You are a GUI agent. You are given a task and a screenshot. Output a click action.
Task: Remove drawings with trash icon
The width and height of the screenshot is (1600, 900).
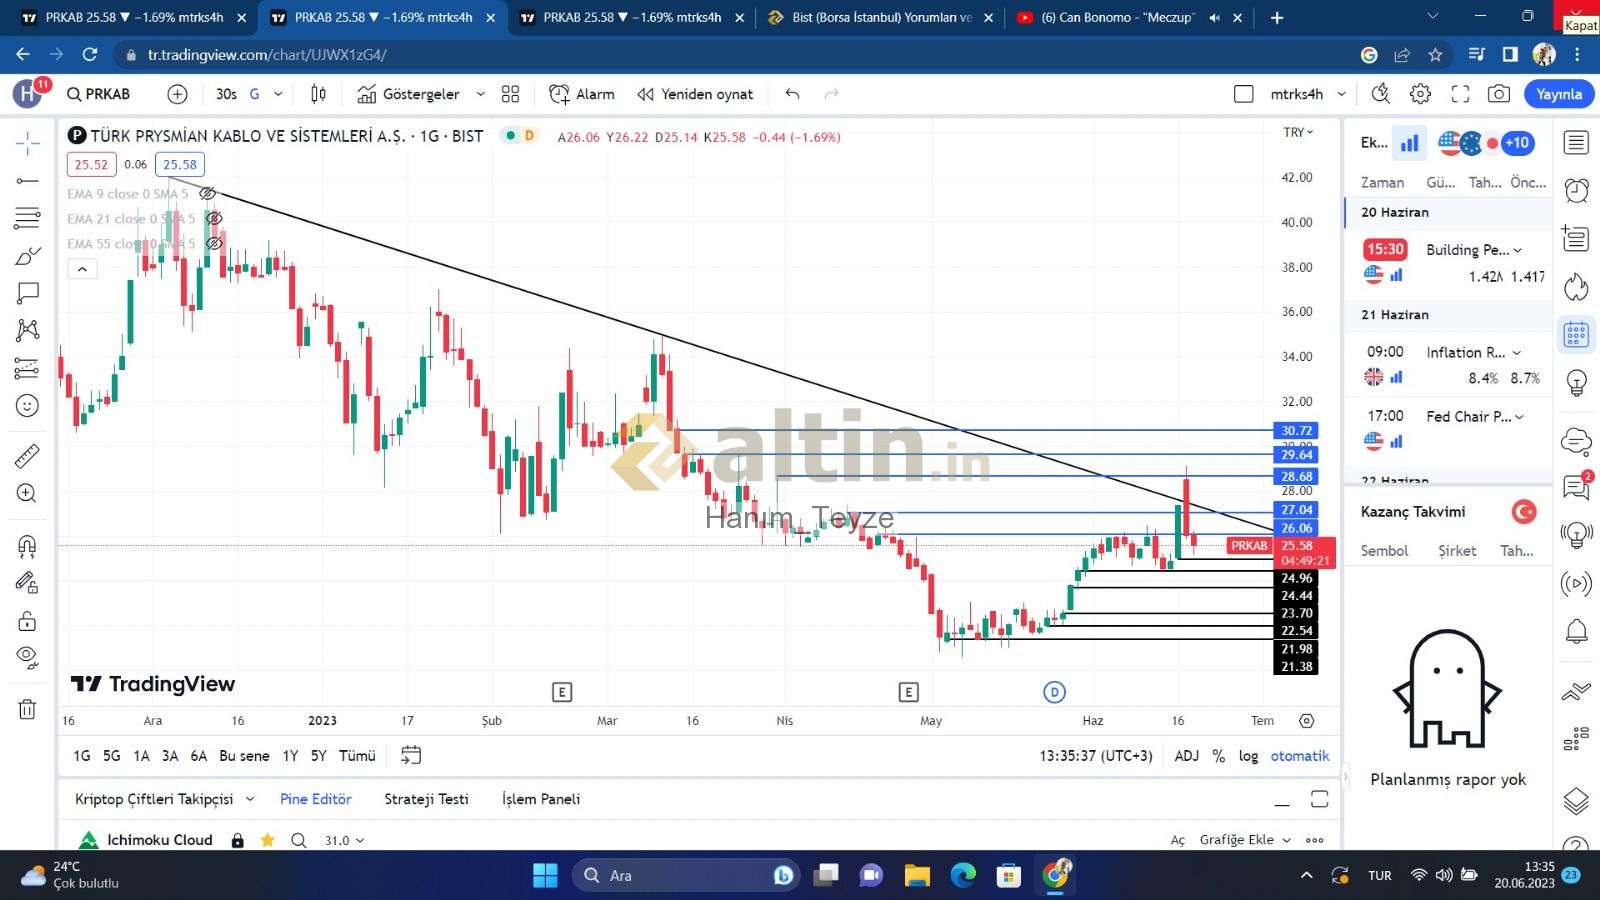28,710
